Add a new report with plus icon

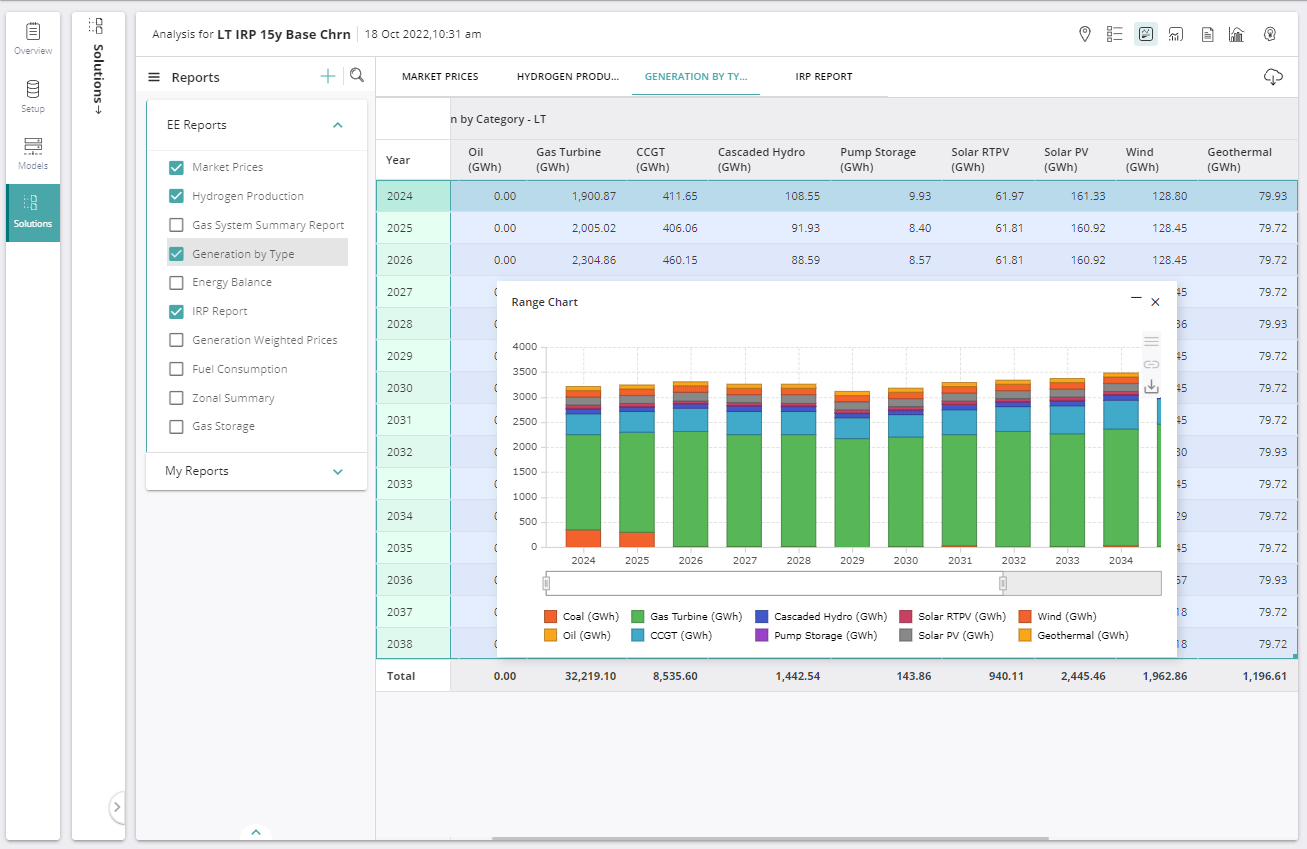point(328,76)
